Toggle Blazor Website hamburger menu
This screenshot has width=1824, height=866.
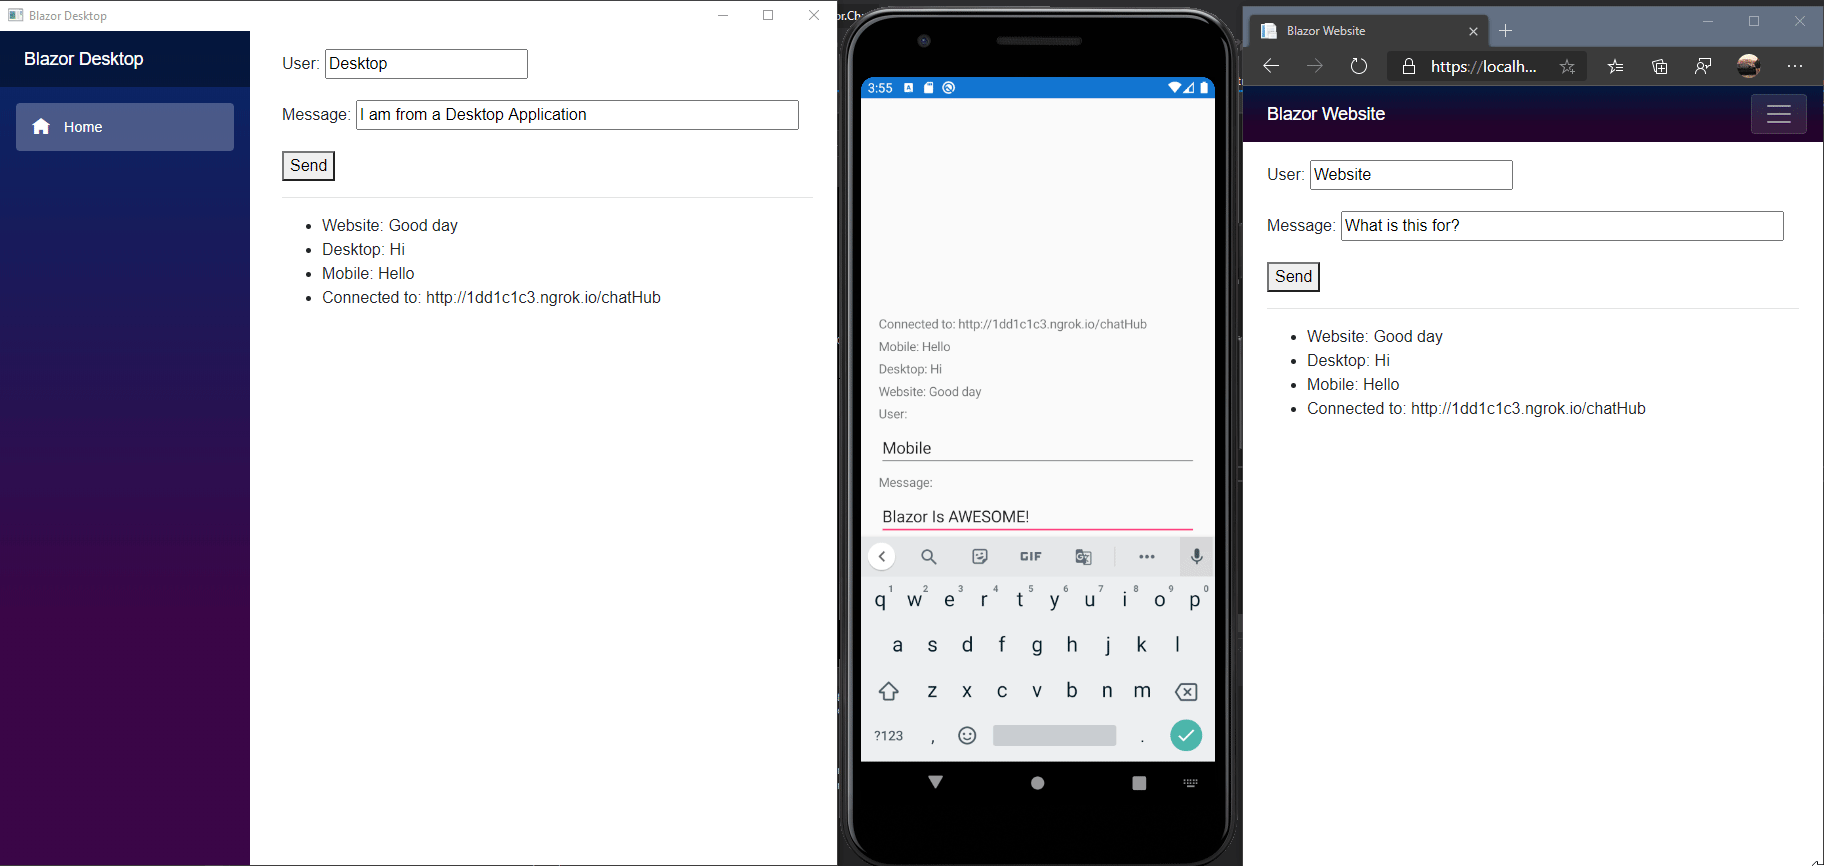click(1779, 114)
